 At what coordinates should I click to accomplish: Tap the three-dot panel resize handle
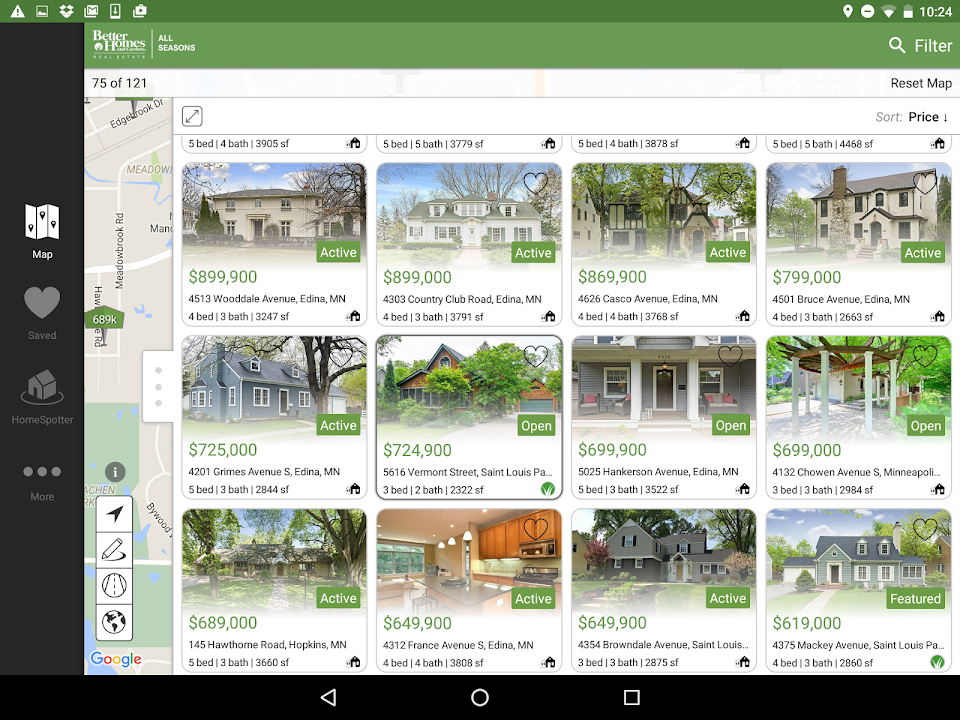[x=158, y=386]
